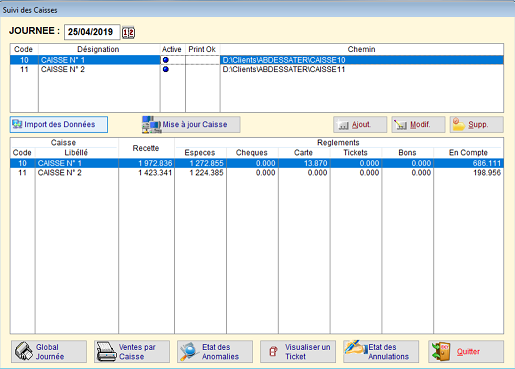Click the Reglements group header
Screen dimensions: 515x369
point(338,143)
